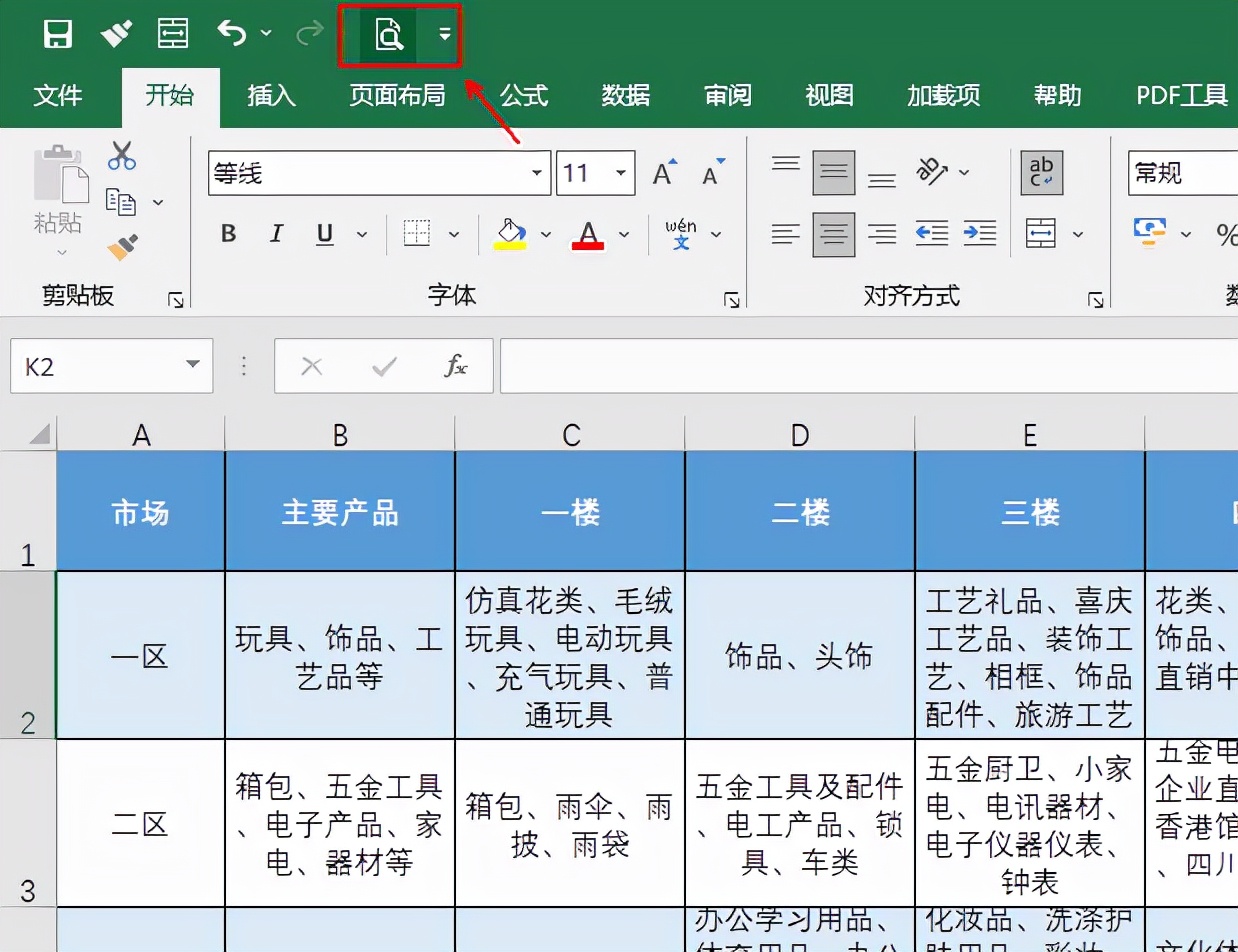Open Print Preview magnifier icon

click(388, 35)
